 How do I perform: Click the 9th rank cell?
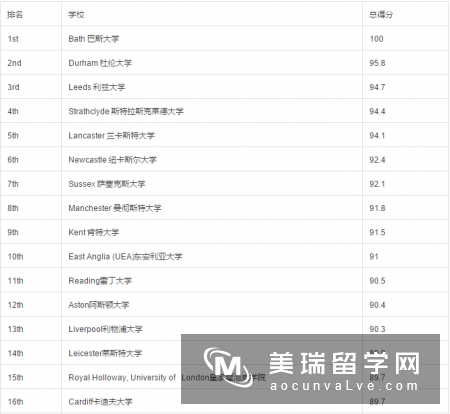(x=31, y=232)
